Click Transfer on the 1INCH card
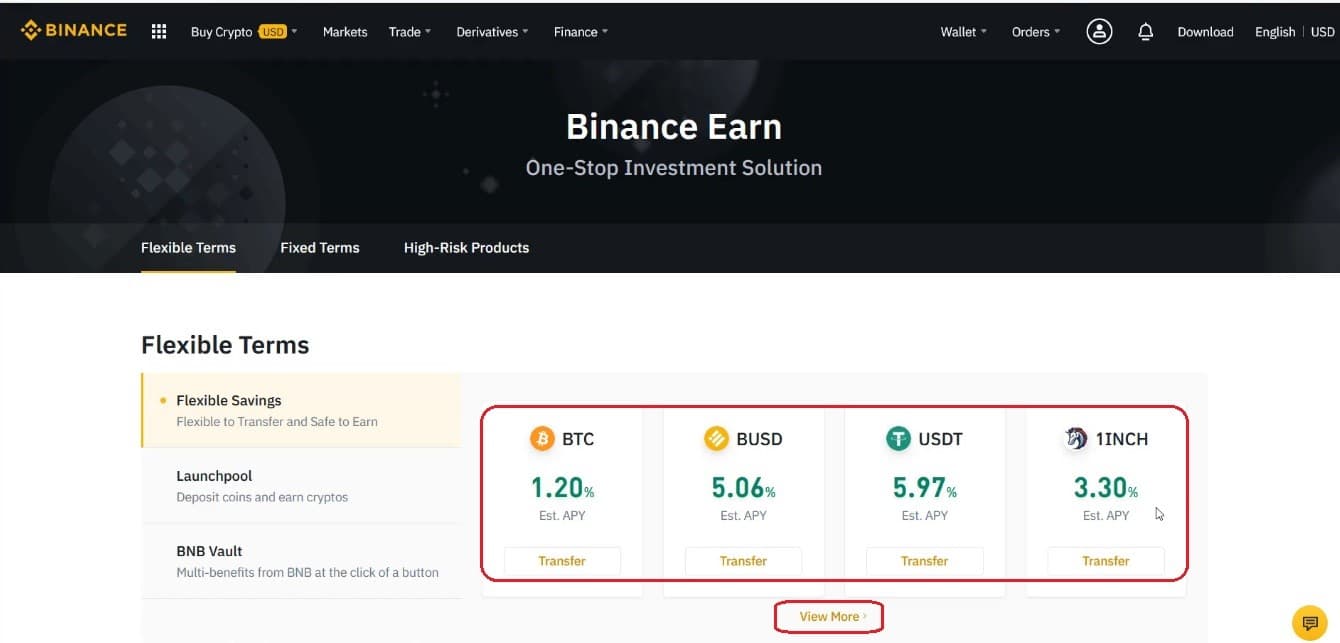This screenshot has width=1340, height=643. [1106, 561]
